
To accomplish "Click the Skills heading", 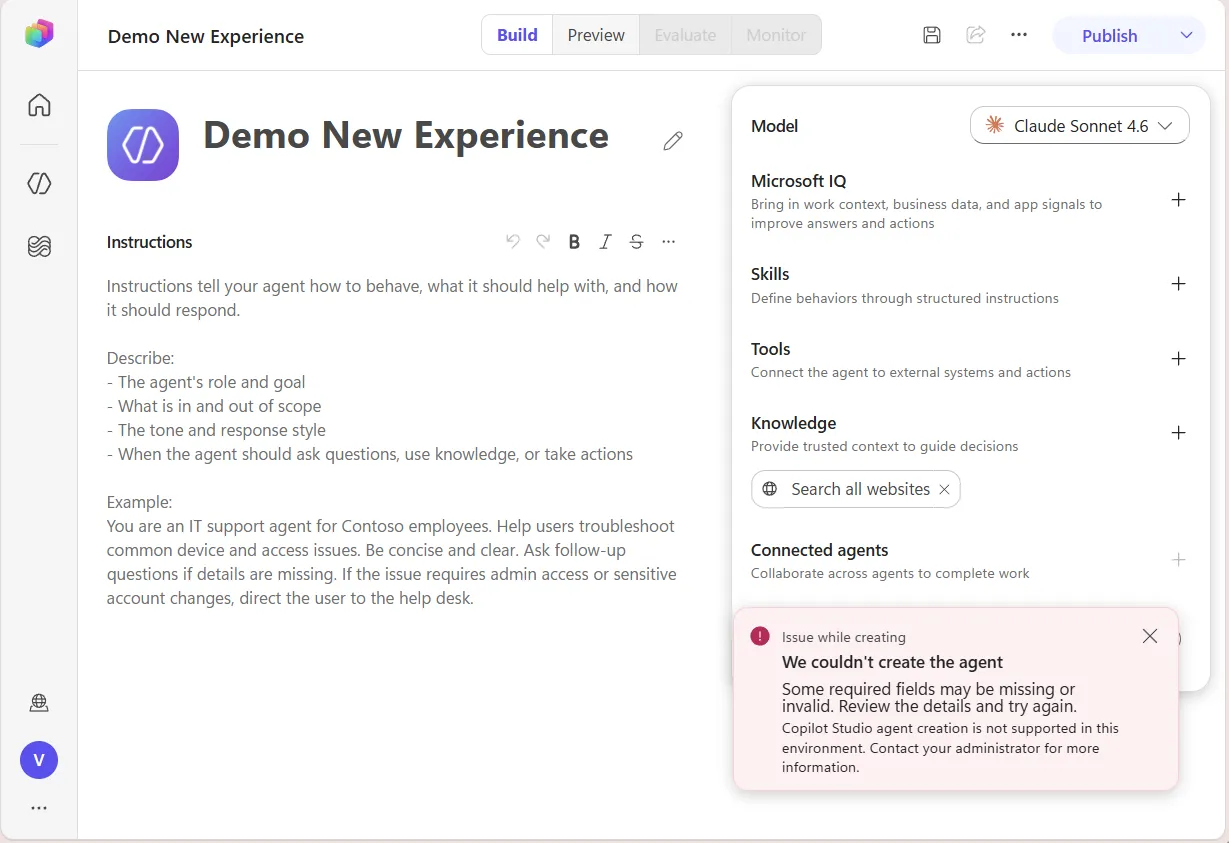I will point(770,274).
